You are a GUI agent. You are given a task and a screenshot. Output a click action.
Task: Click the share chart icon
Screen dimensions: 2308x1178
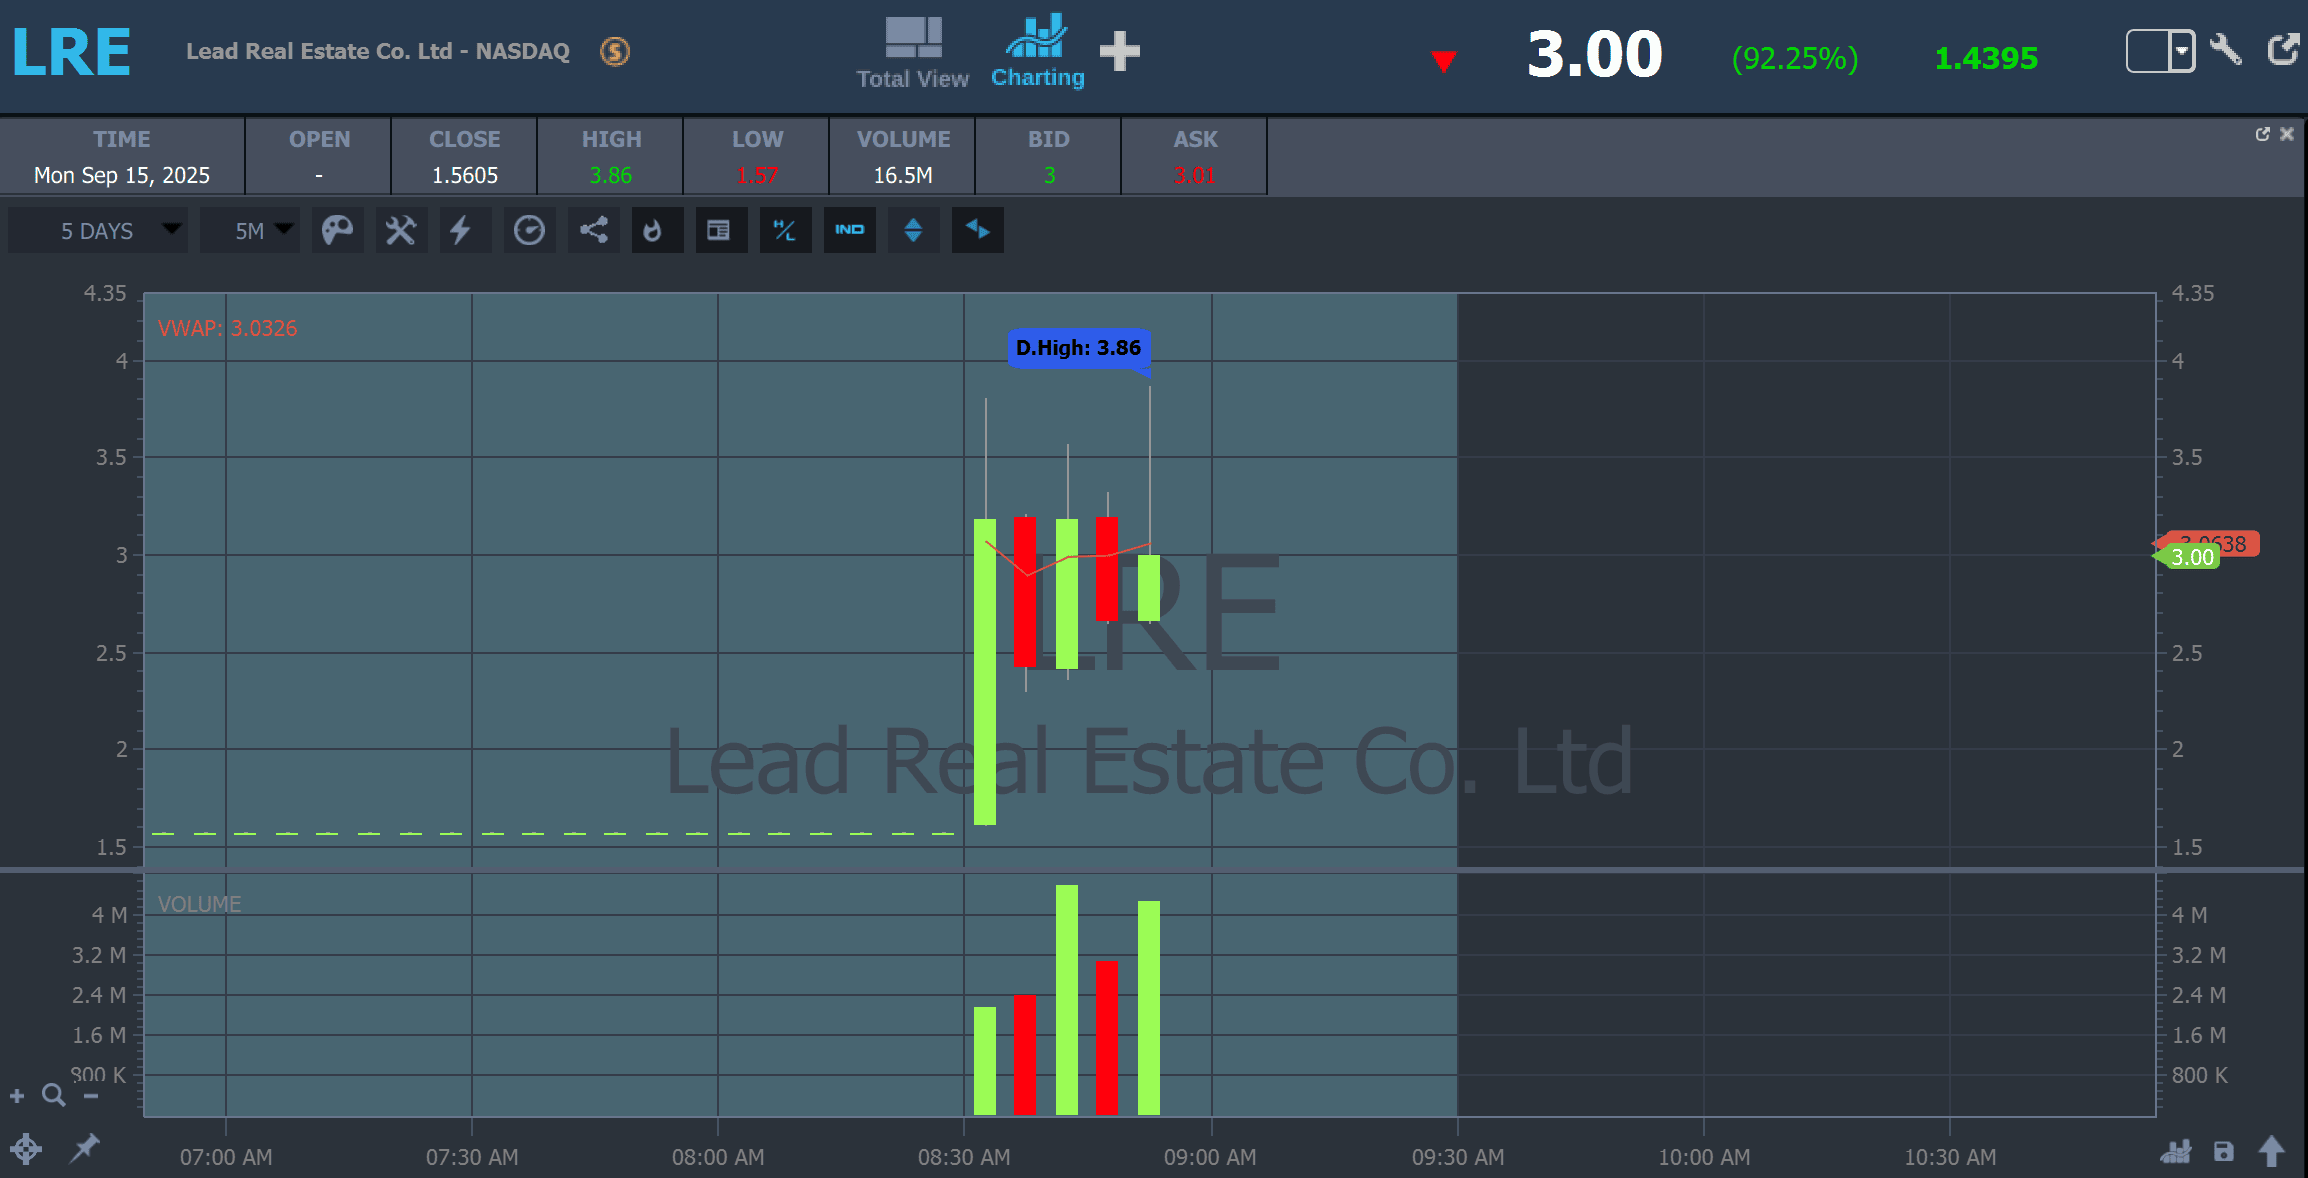tap(594, 231)
